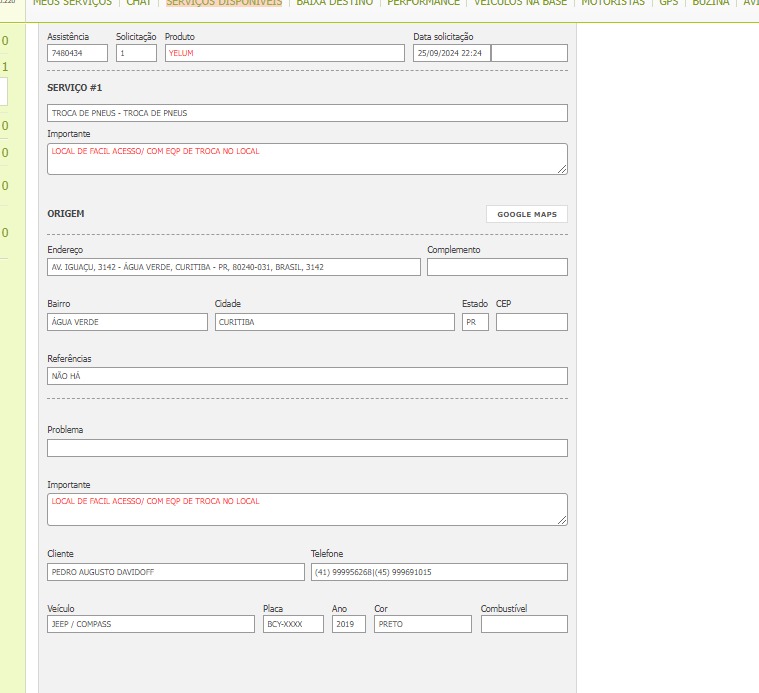This screenshot has height=693, width=759.
Task: Select the GPS menu item
Action: pyautogui.click(x=668, y=4)
